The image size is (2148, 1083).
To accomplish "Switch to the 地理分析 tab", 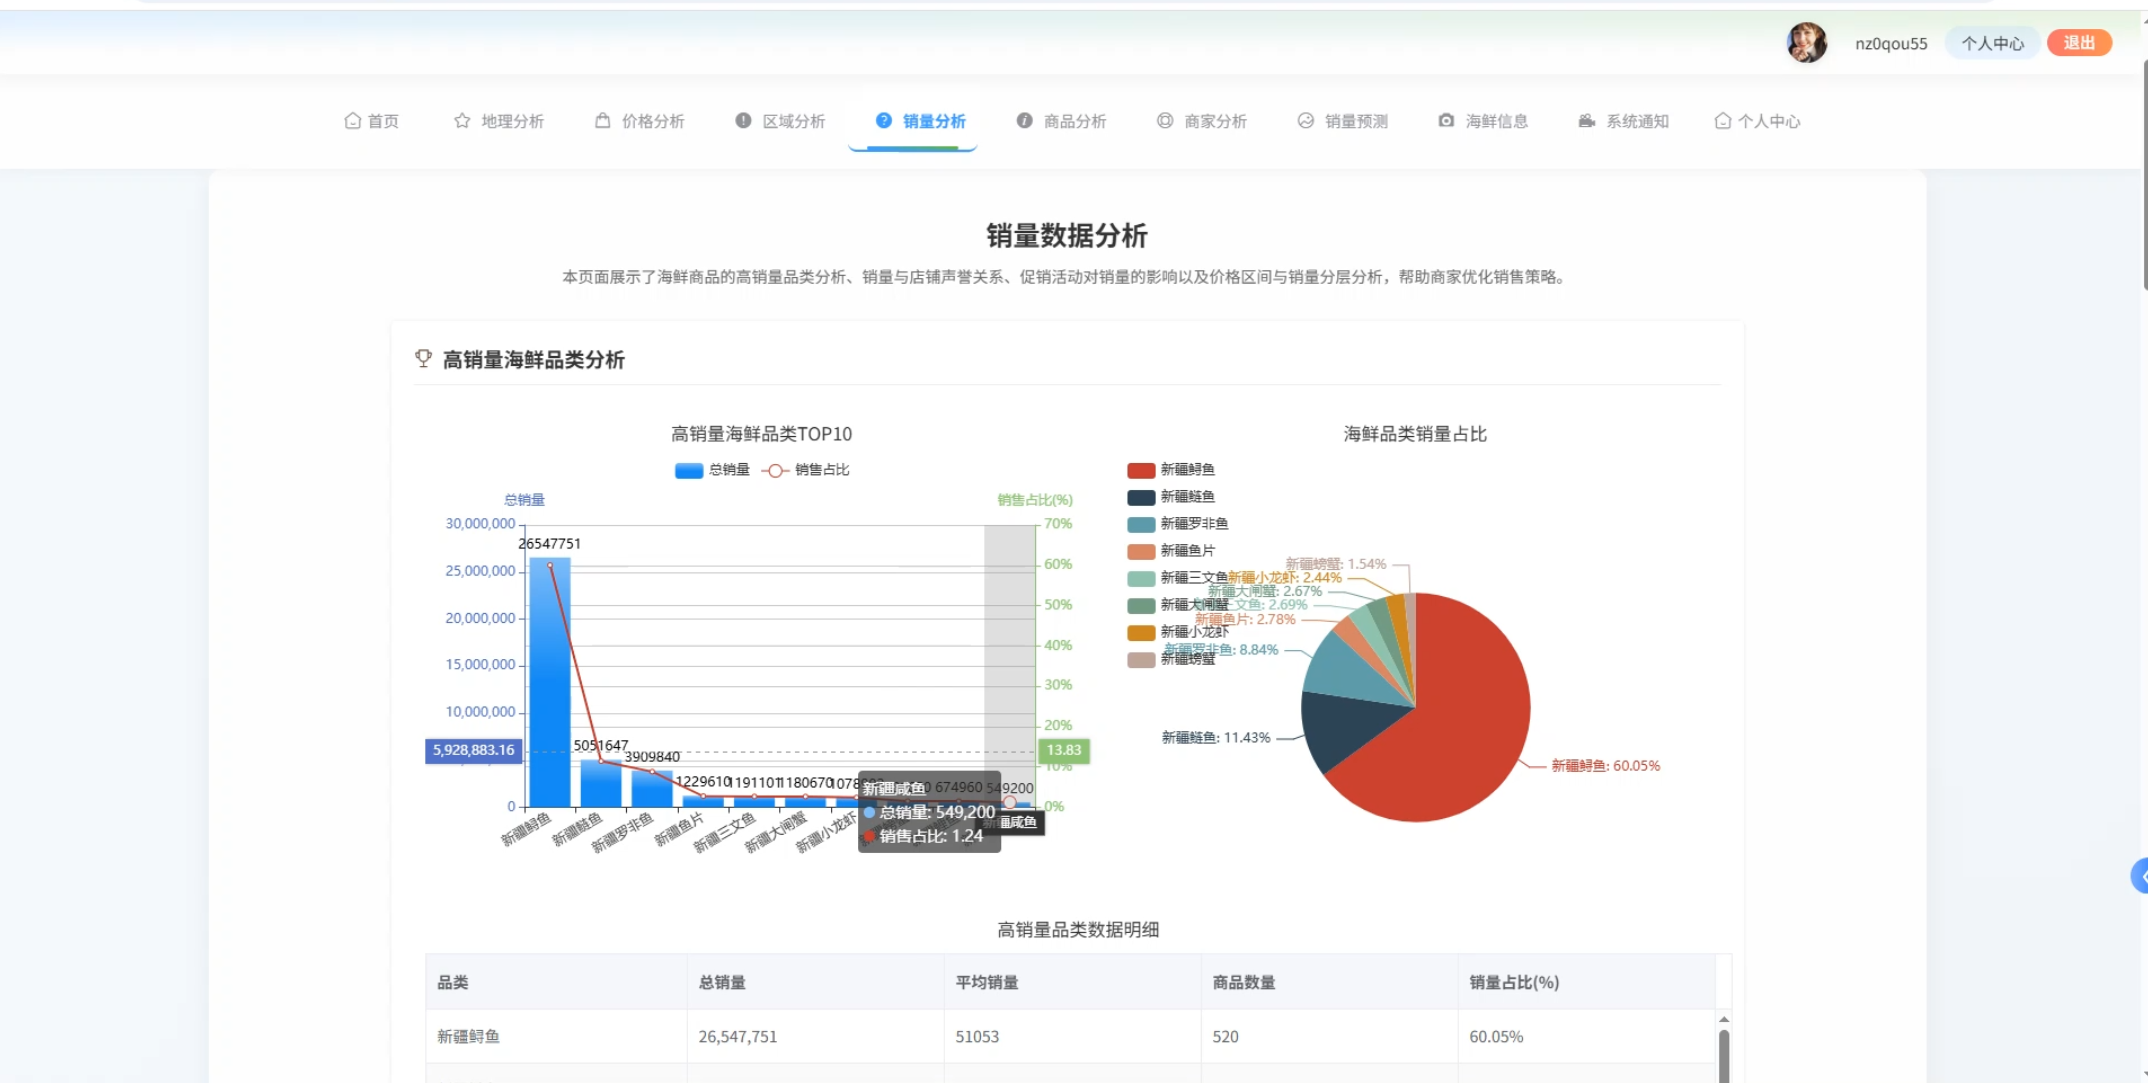I will pyautogui.click(x=498, y=121).
